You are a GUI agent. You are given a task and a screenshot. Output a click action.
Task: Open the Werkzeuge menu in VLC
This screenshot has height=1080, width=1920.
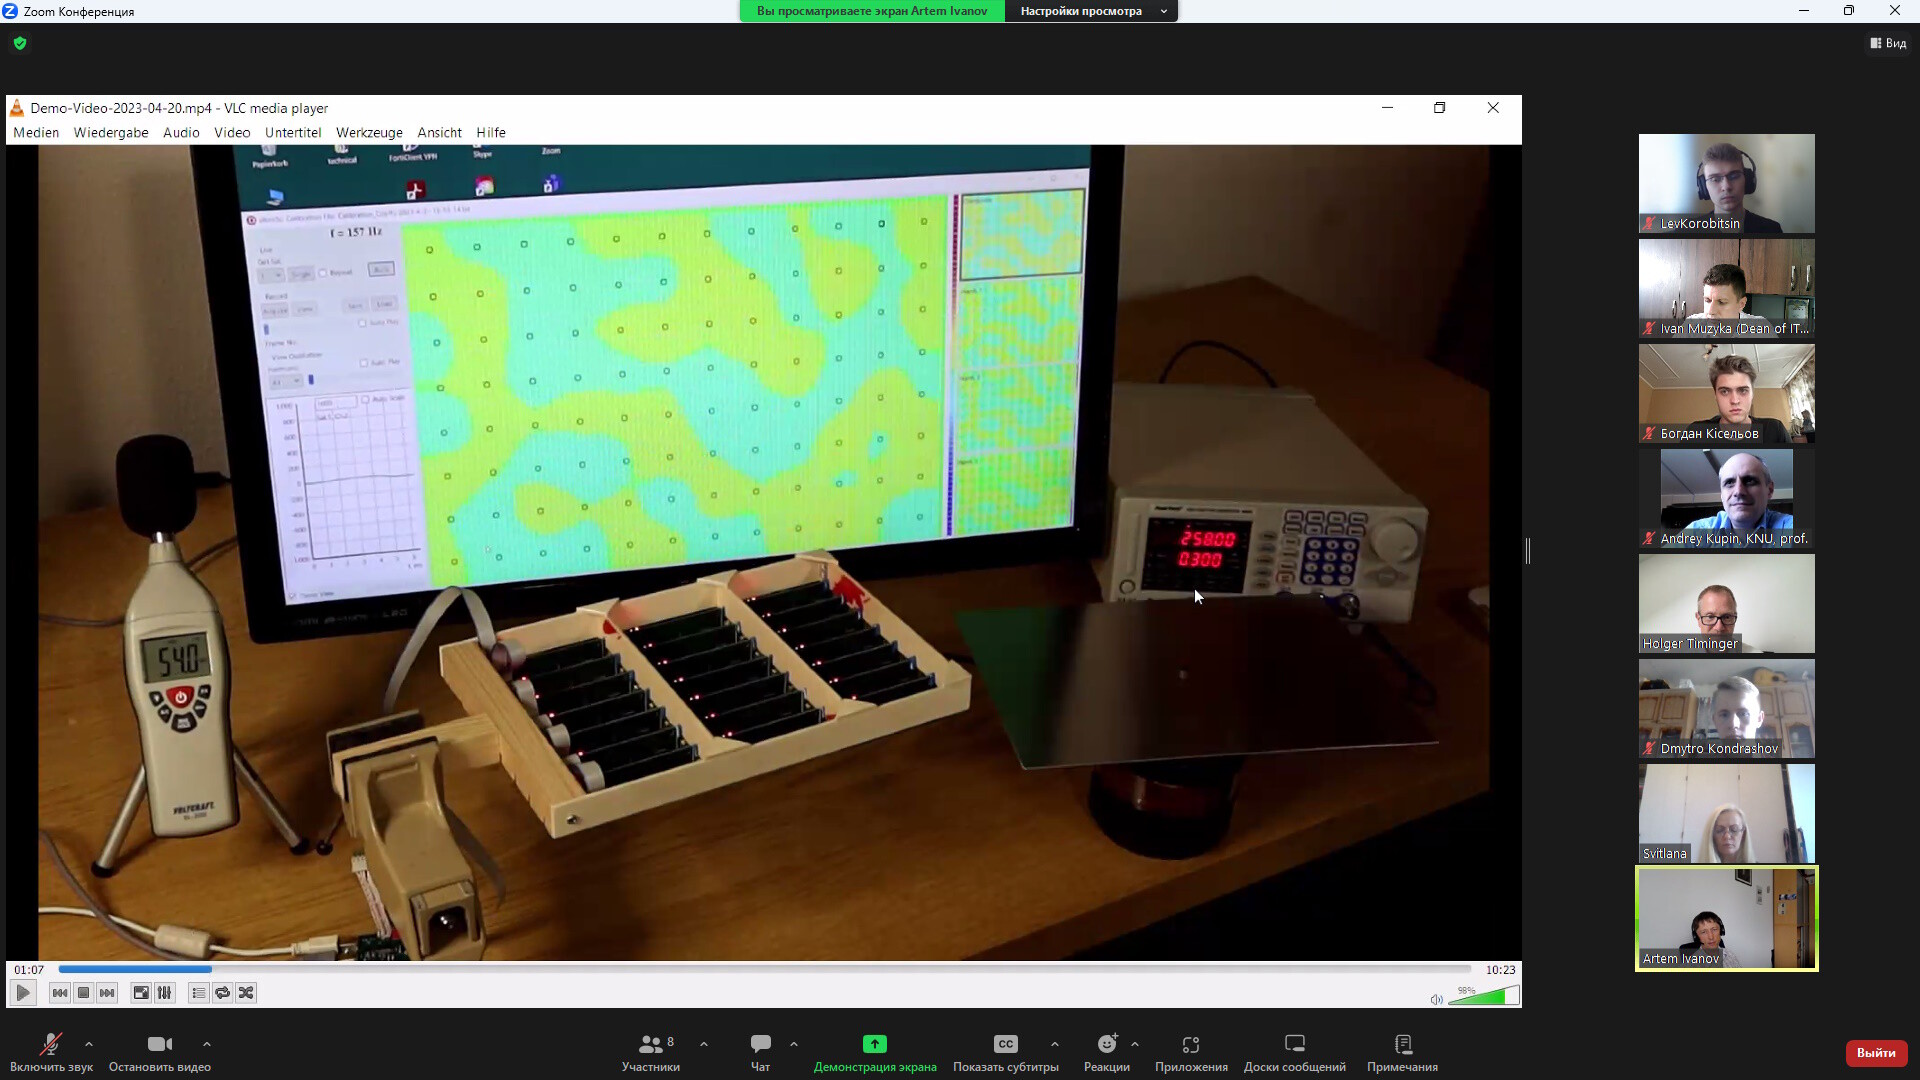click(369, 132)
